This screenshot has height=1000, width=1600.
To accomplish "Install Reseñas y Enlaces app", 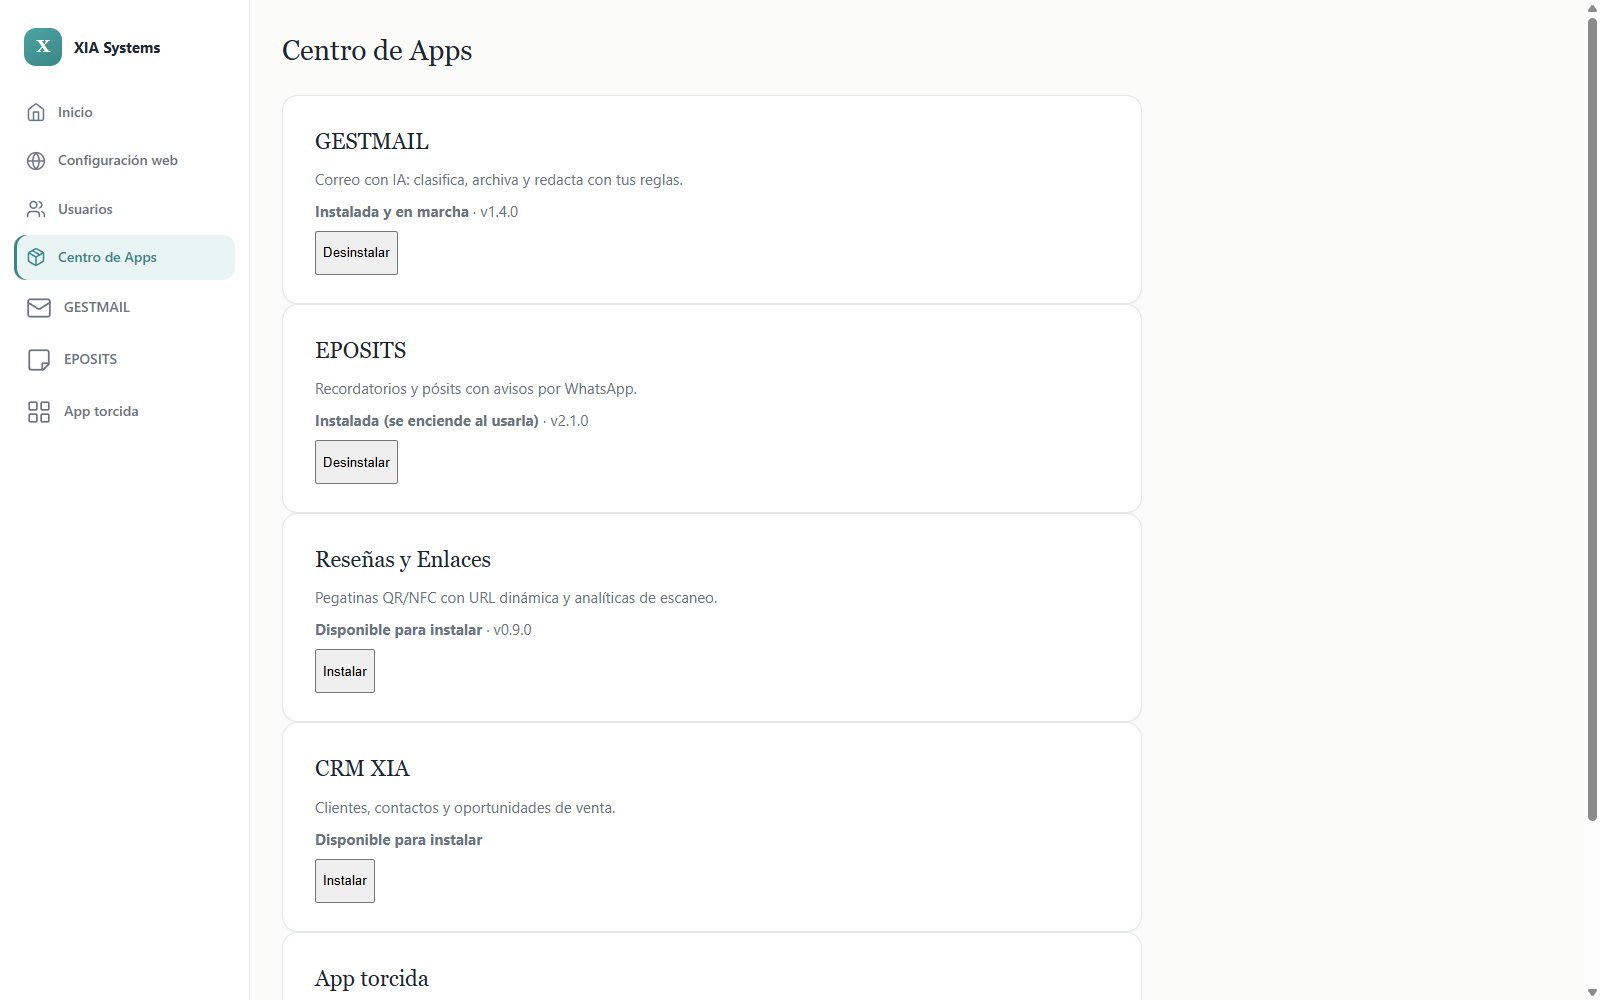I will (x=345, y=671).
